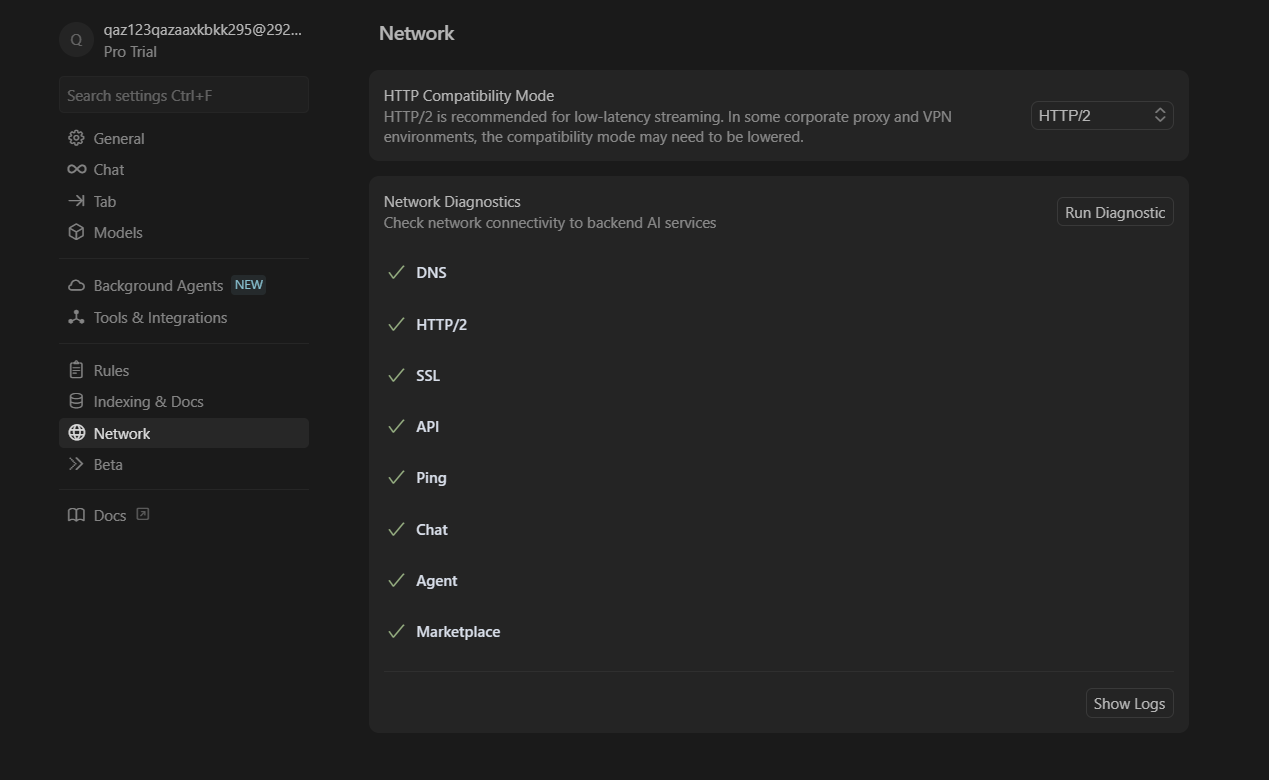Click the account avatar circle
The image size is (1269, 780).
click(x=76, y=40)
